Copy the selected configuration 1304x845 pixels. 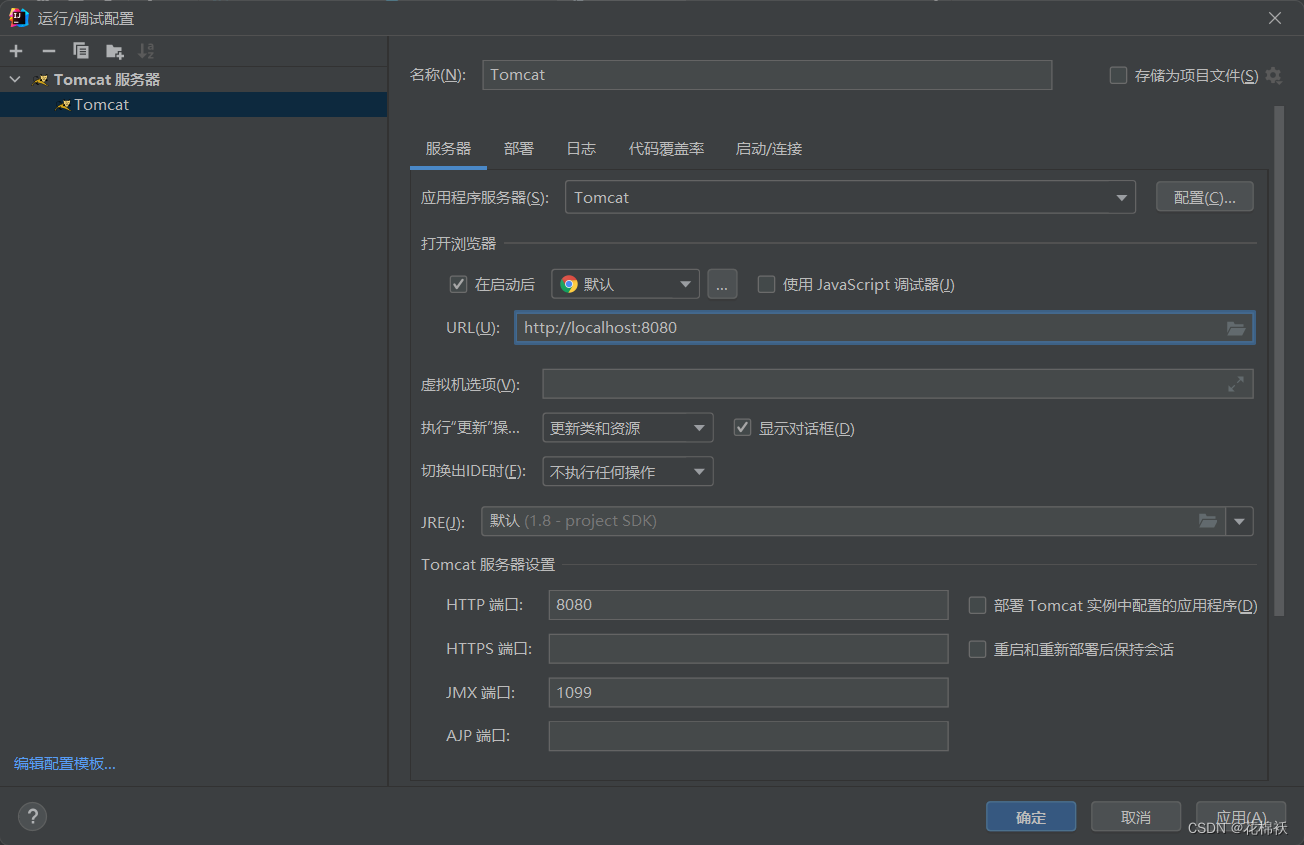[x=81, y=51]
